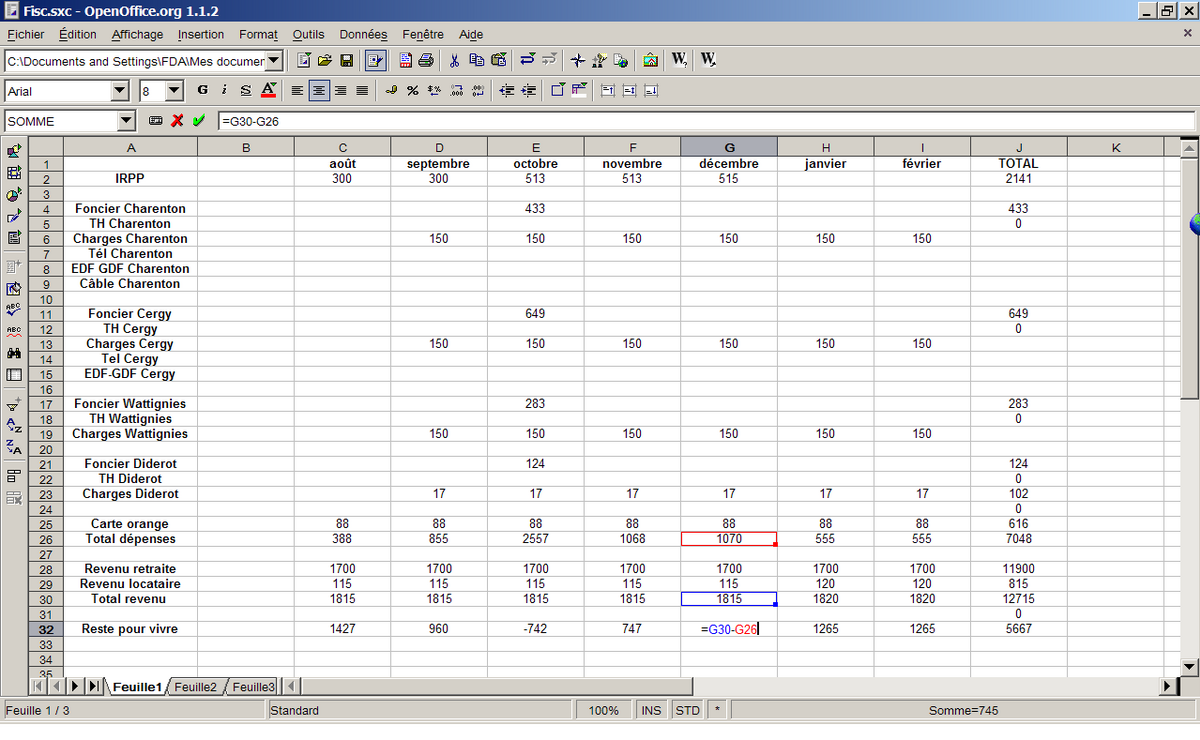Open the Fichier menu
Screen dimensions: 1200x740
point(25,34)
